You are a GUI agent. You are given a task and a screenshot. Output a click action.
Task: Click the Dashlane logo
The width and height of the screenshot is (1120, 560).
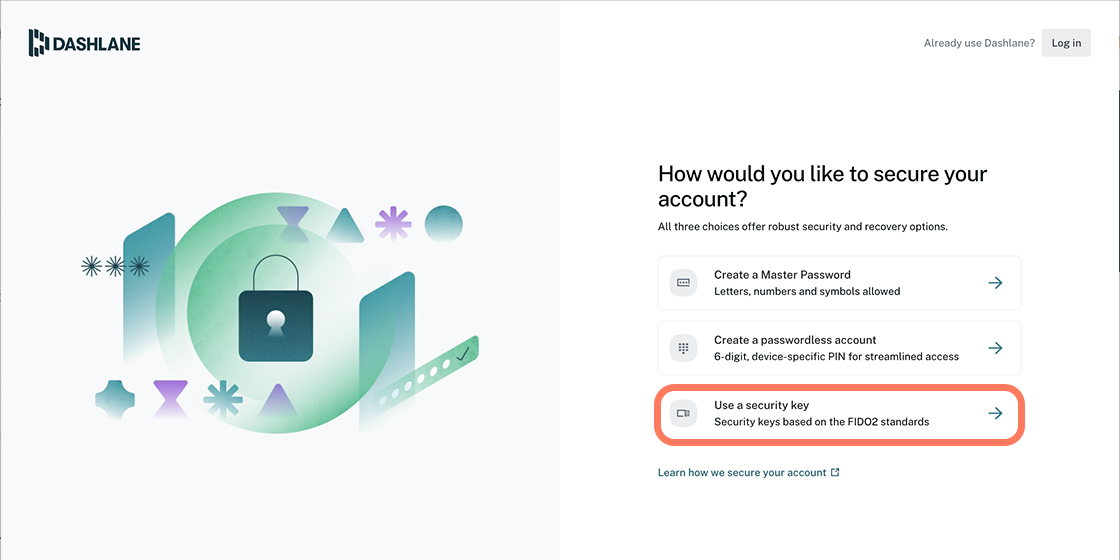(x=84, y=43)
